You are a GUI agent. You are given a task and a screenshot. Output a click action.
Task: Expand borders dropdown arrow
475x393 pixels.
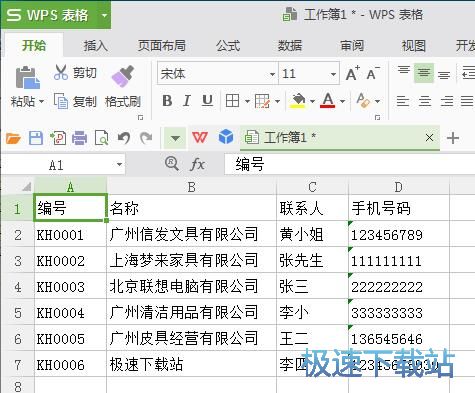(x=247, y=101)
